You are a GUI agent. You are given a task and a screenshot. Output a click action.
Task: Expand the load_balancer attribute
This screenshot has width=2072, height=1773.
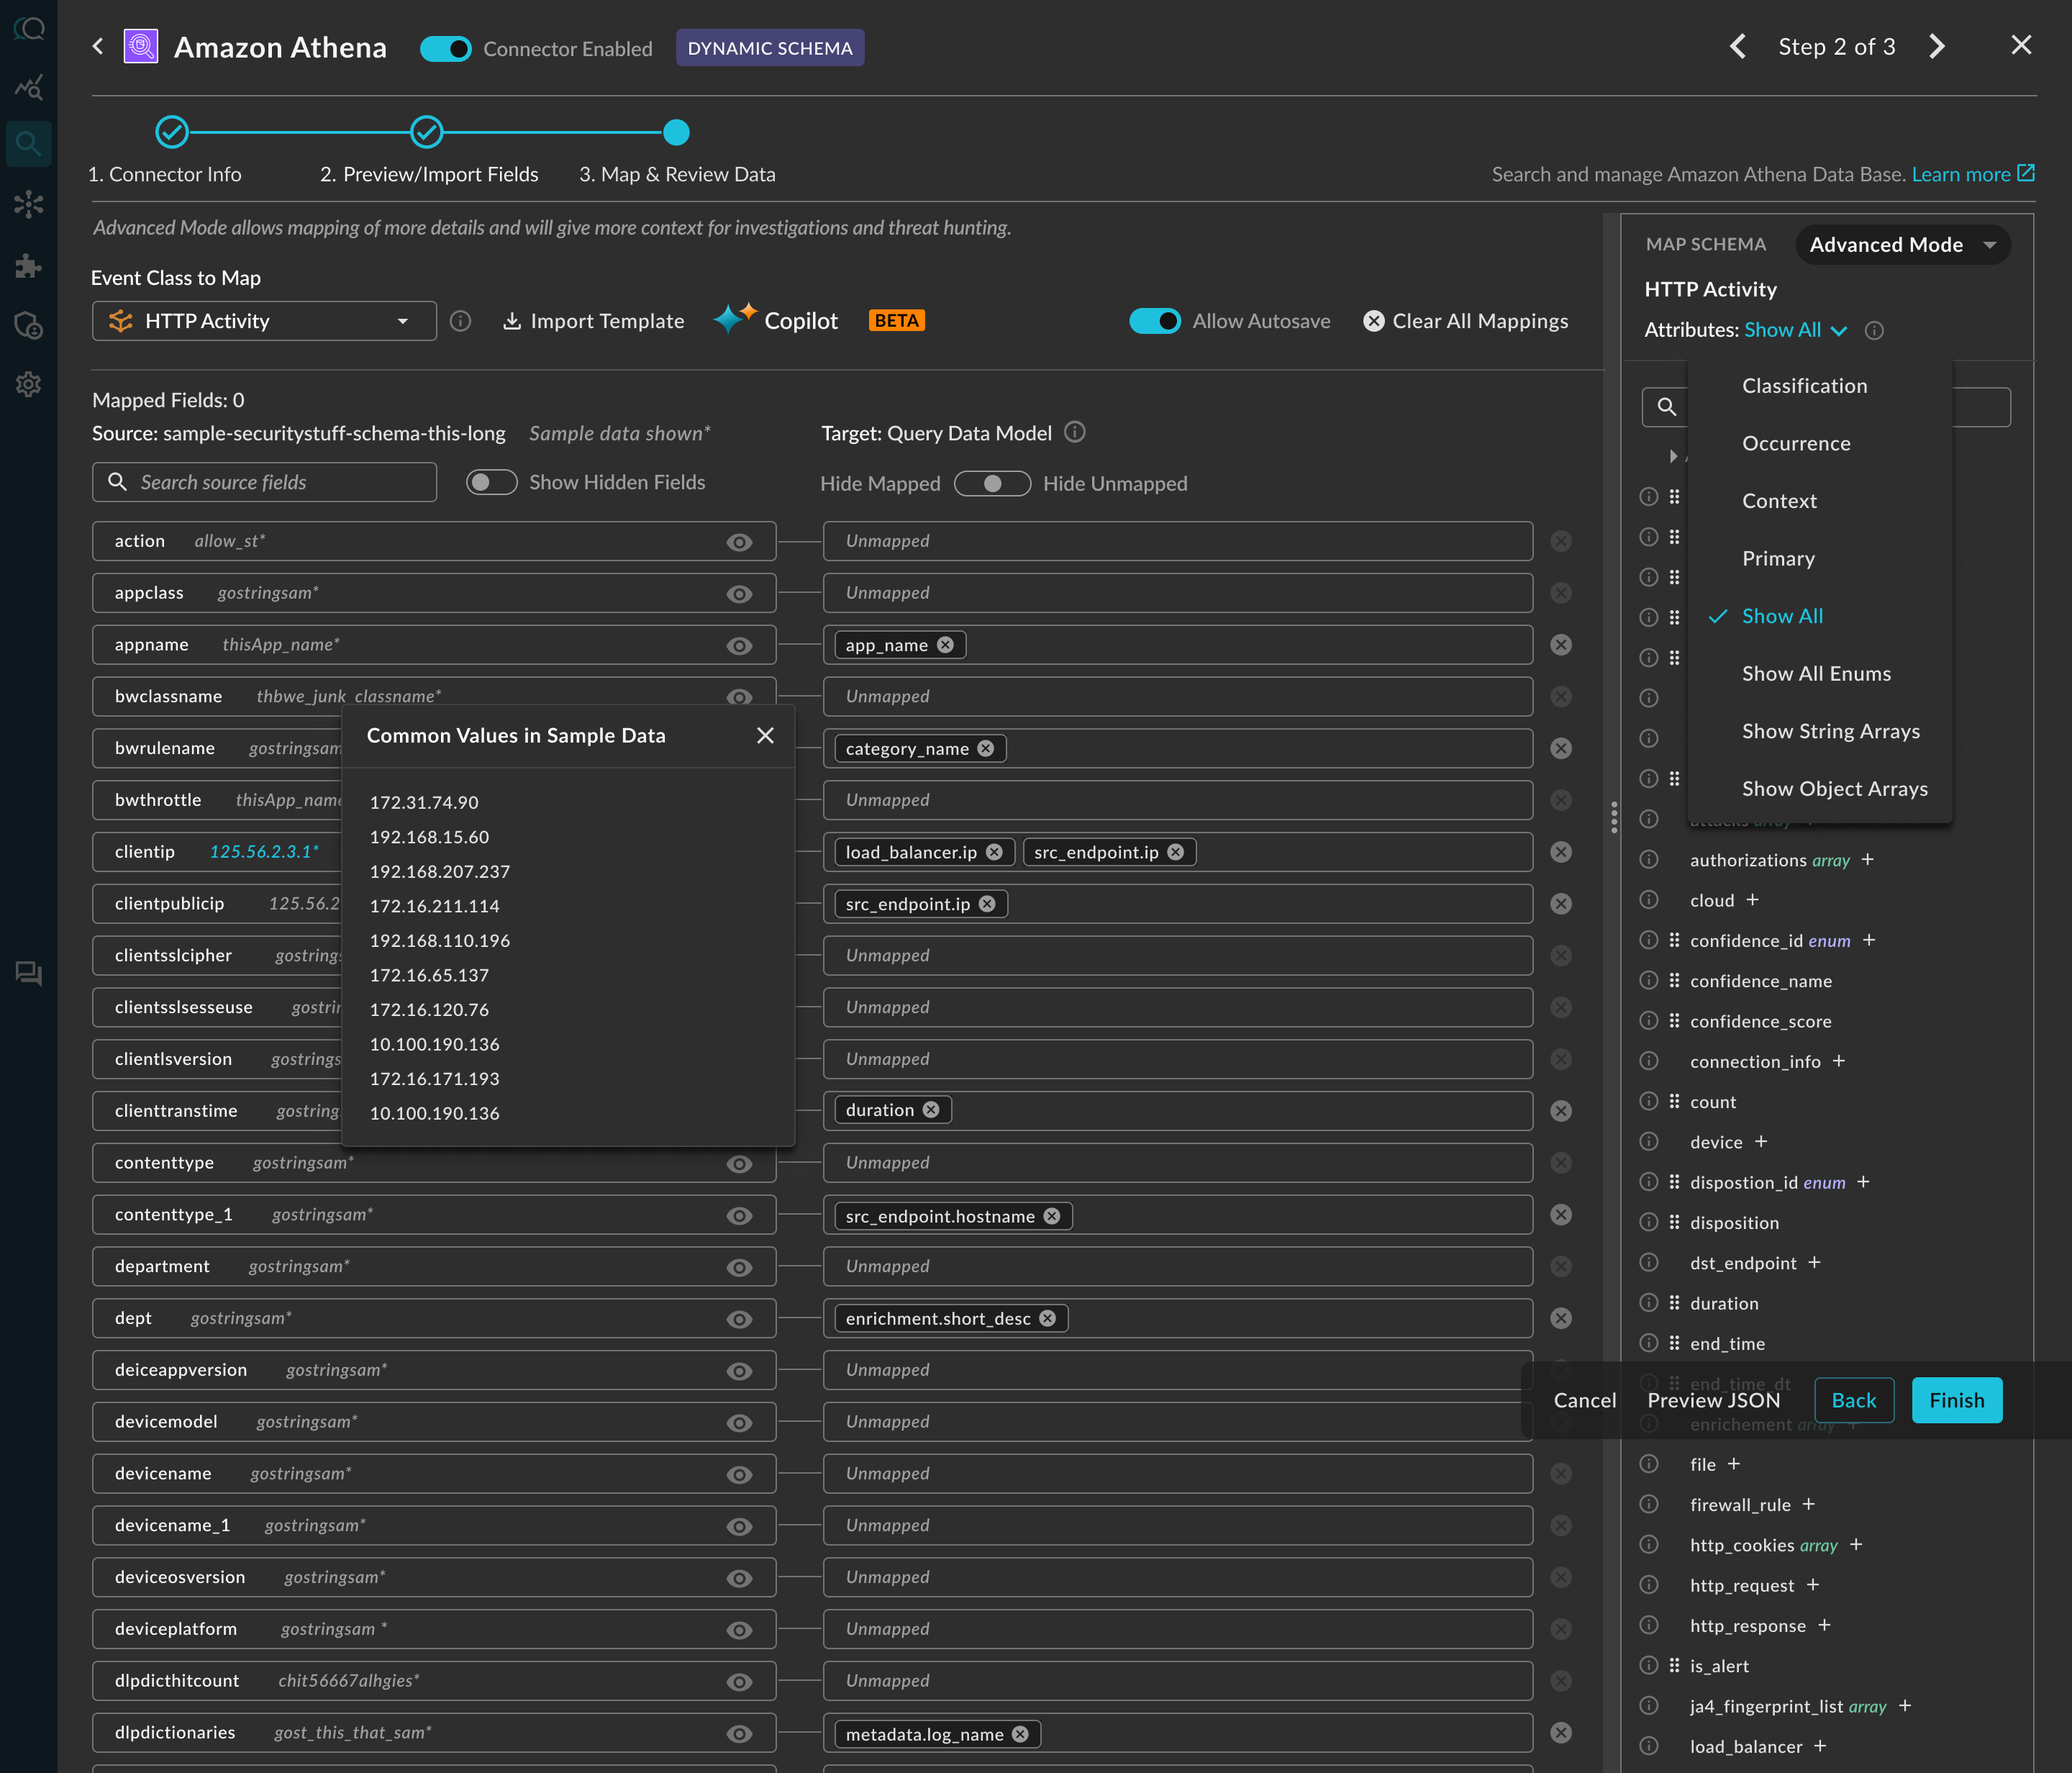point(1821,1746)
